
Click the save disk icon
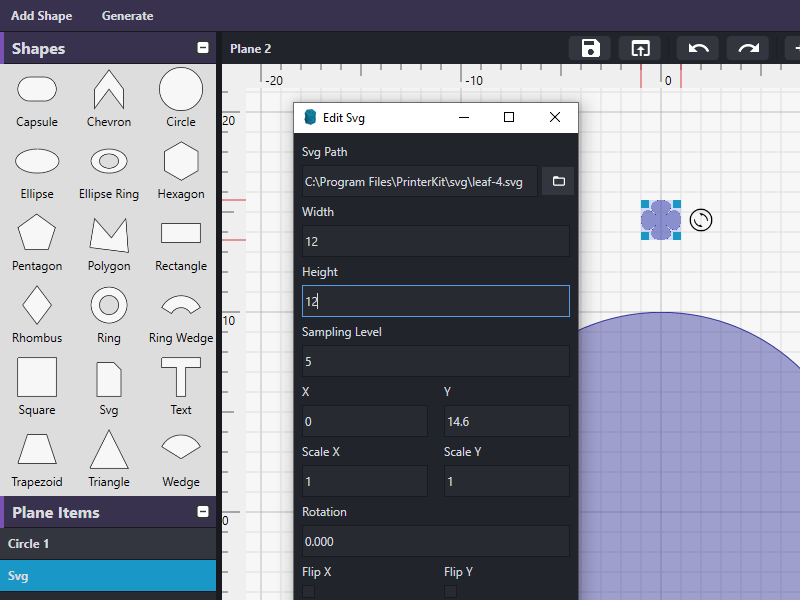click(590, 48)
